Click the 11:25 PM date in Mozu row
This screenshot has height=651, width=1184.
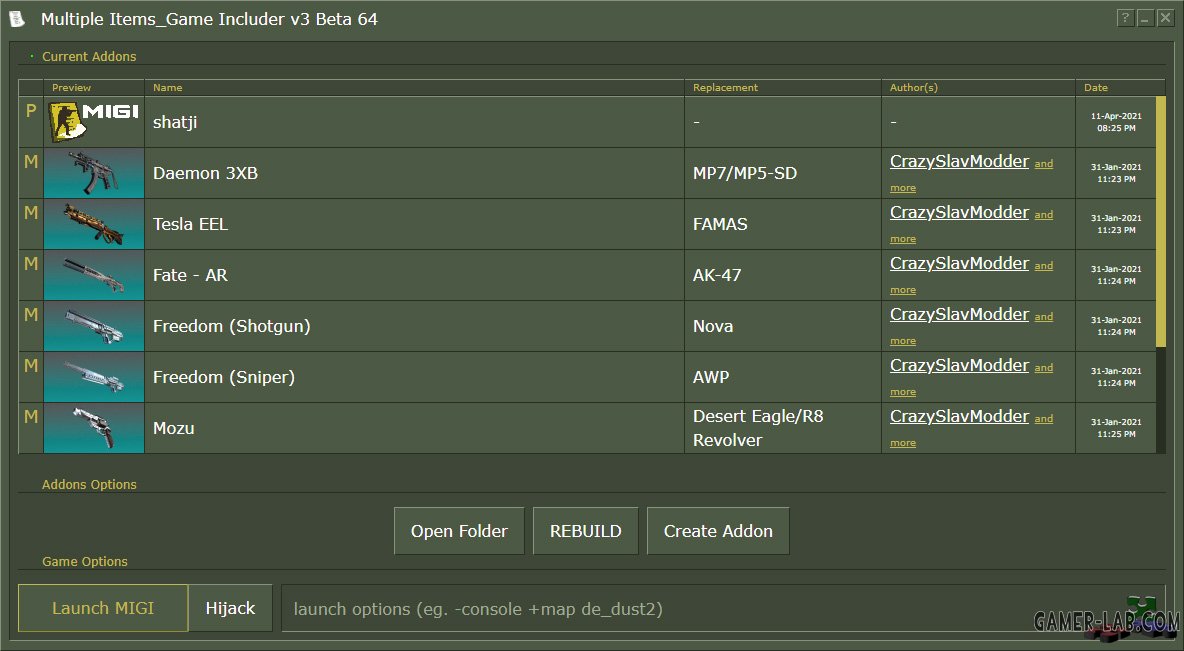1116,434
